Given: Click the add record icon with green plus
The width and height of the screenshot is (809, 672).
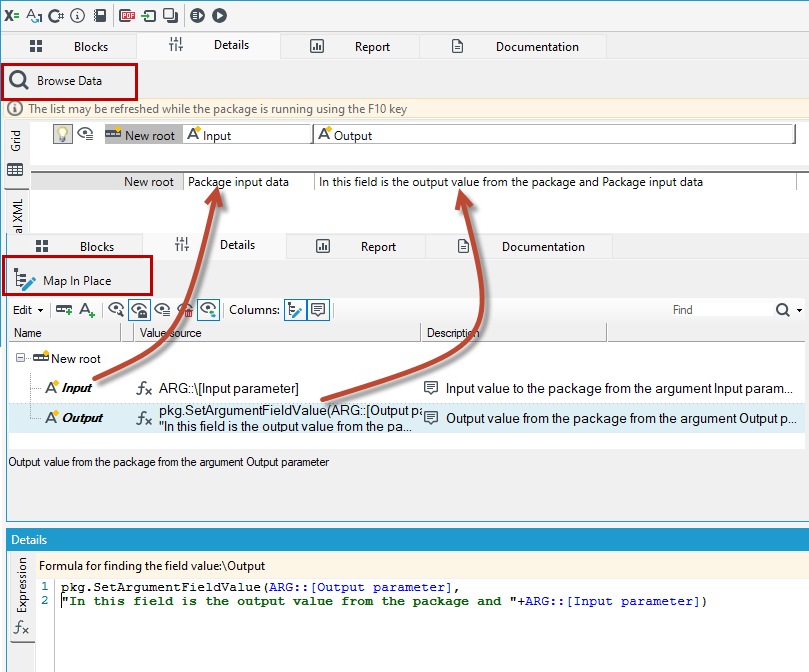Looking at the screenshot, I should click(x=64, y=310).
